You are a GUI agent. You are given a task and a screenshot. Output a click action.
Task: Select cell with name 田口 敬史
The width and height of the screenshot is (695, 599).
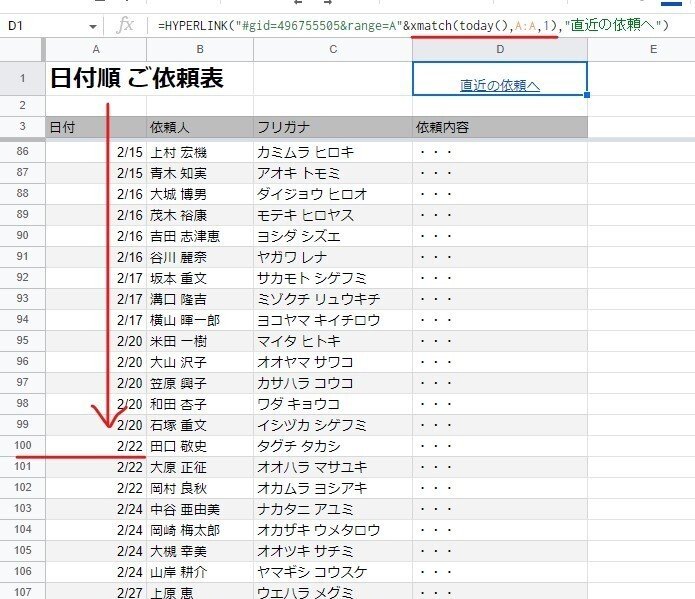200,446
